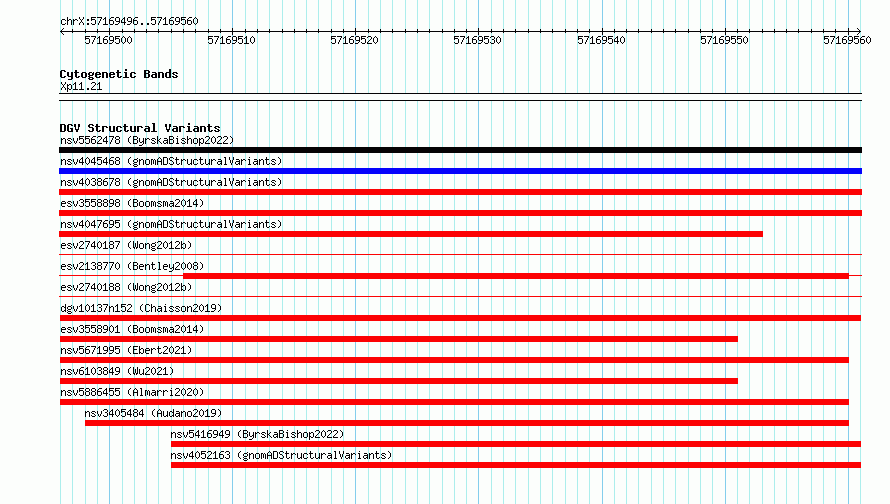This screenshot has height=504, width=890.
Task: Click ruler position 57169500
Action: 108,40
